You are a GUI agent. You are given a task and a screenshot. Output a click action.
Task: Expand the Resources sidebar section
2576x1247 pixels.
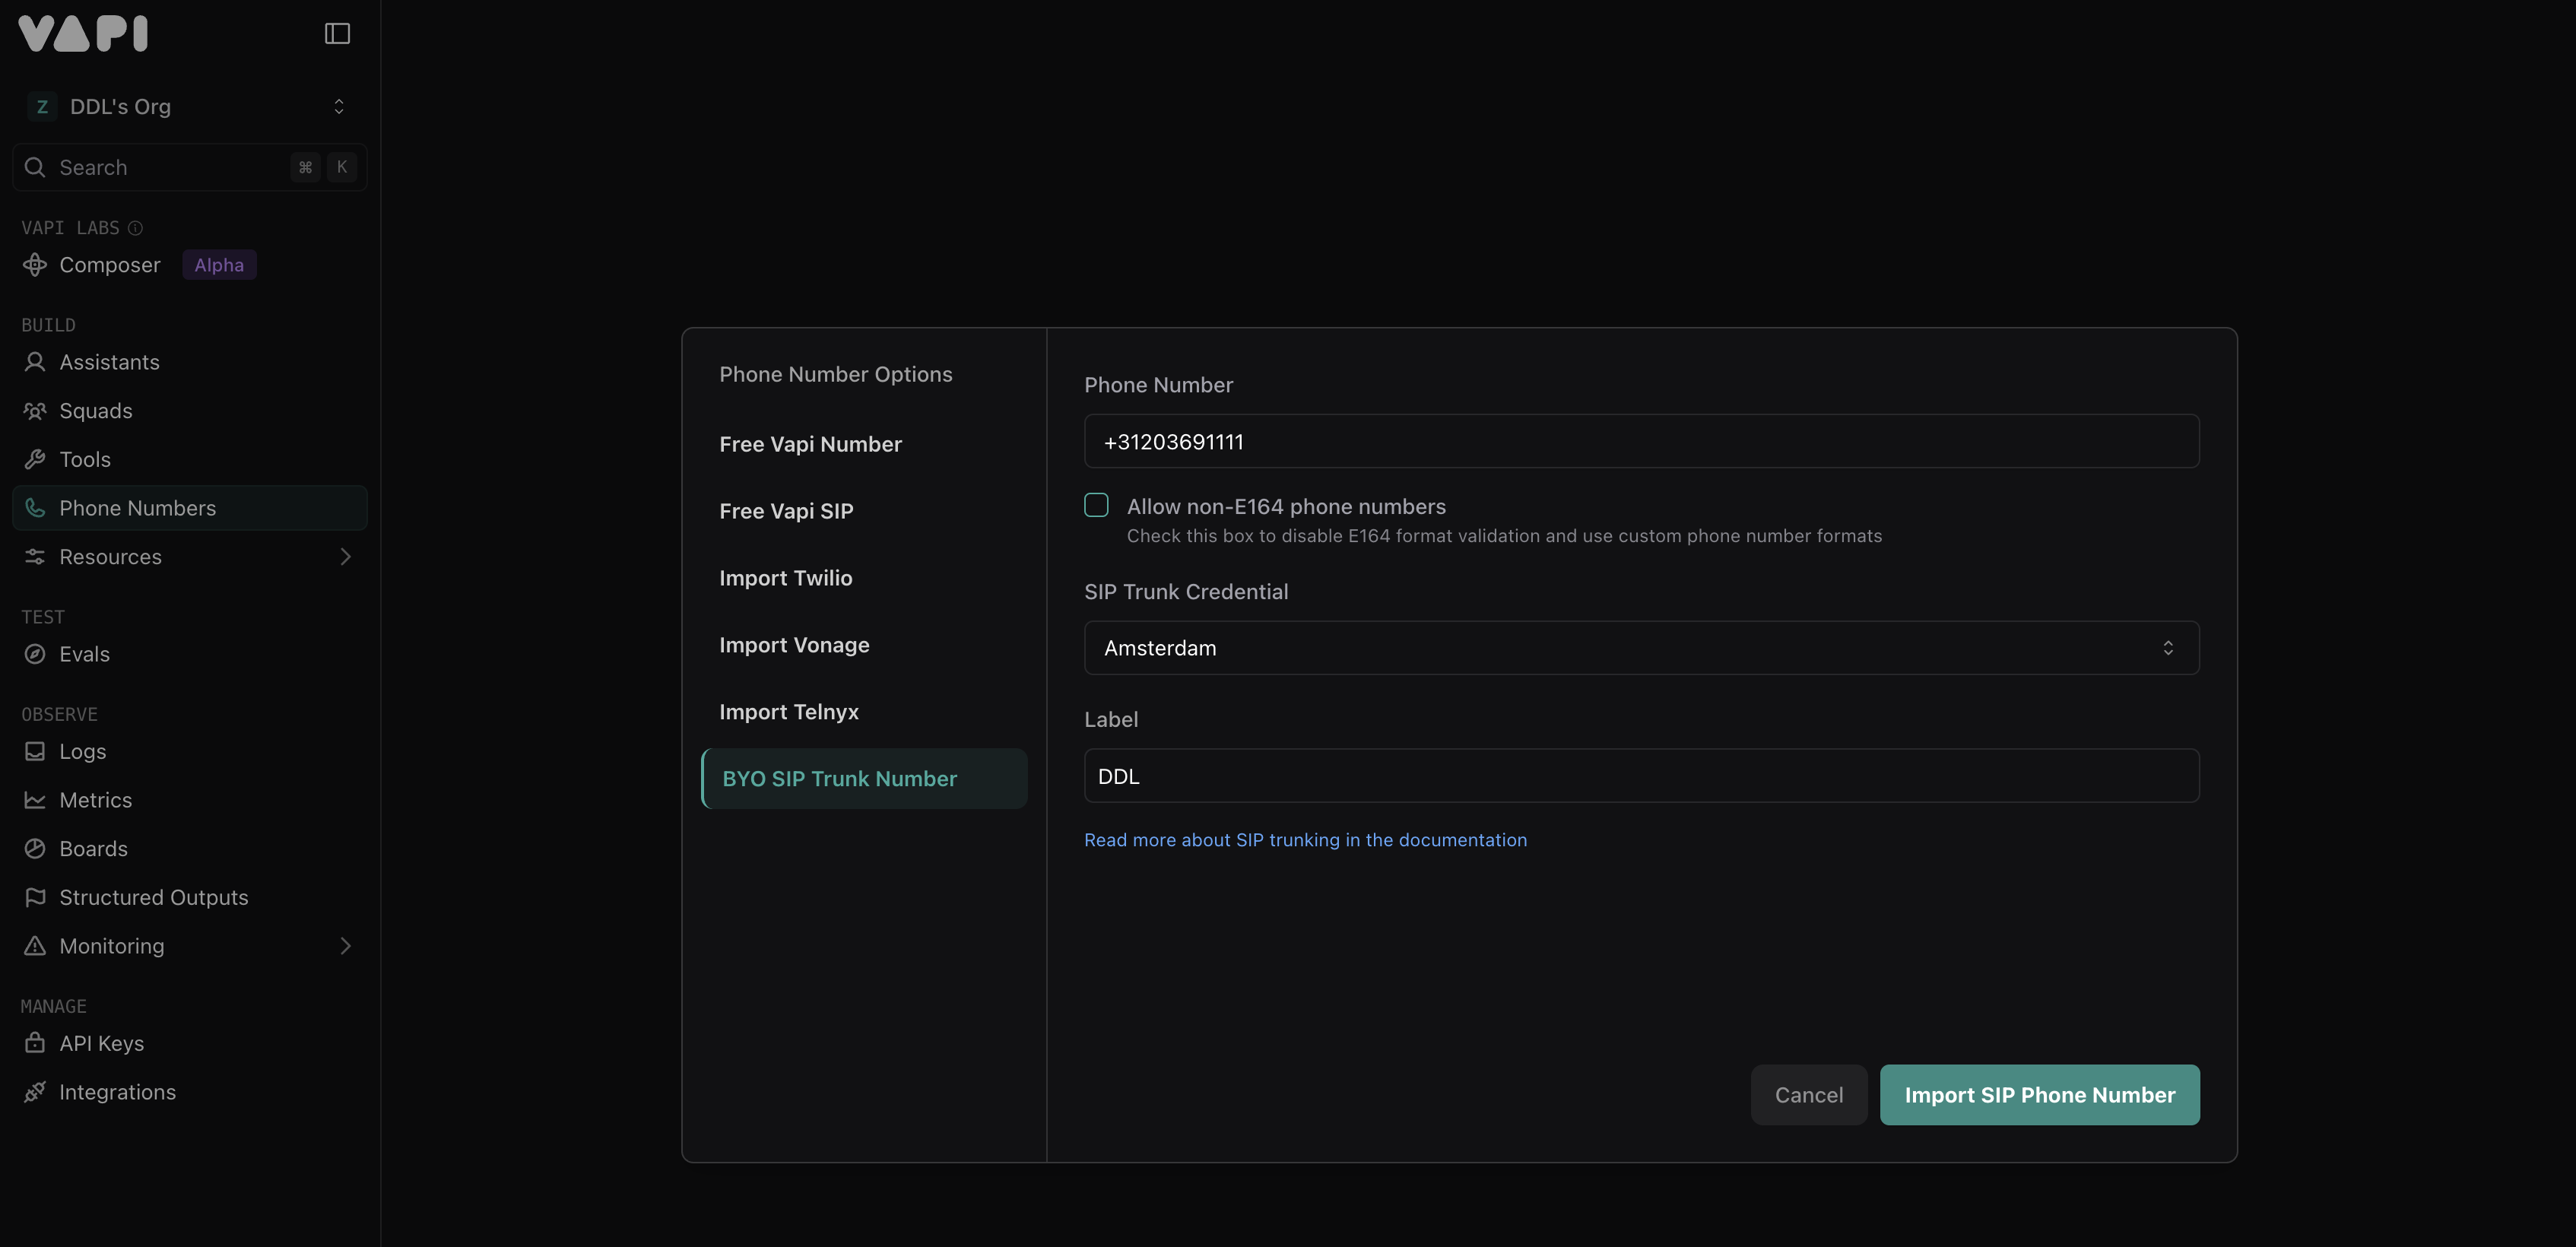point(345,557)
